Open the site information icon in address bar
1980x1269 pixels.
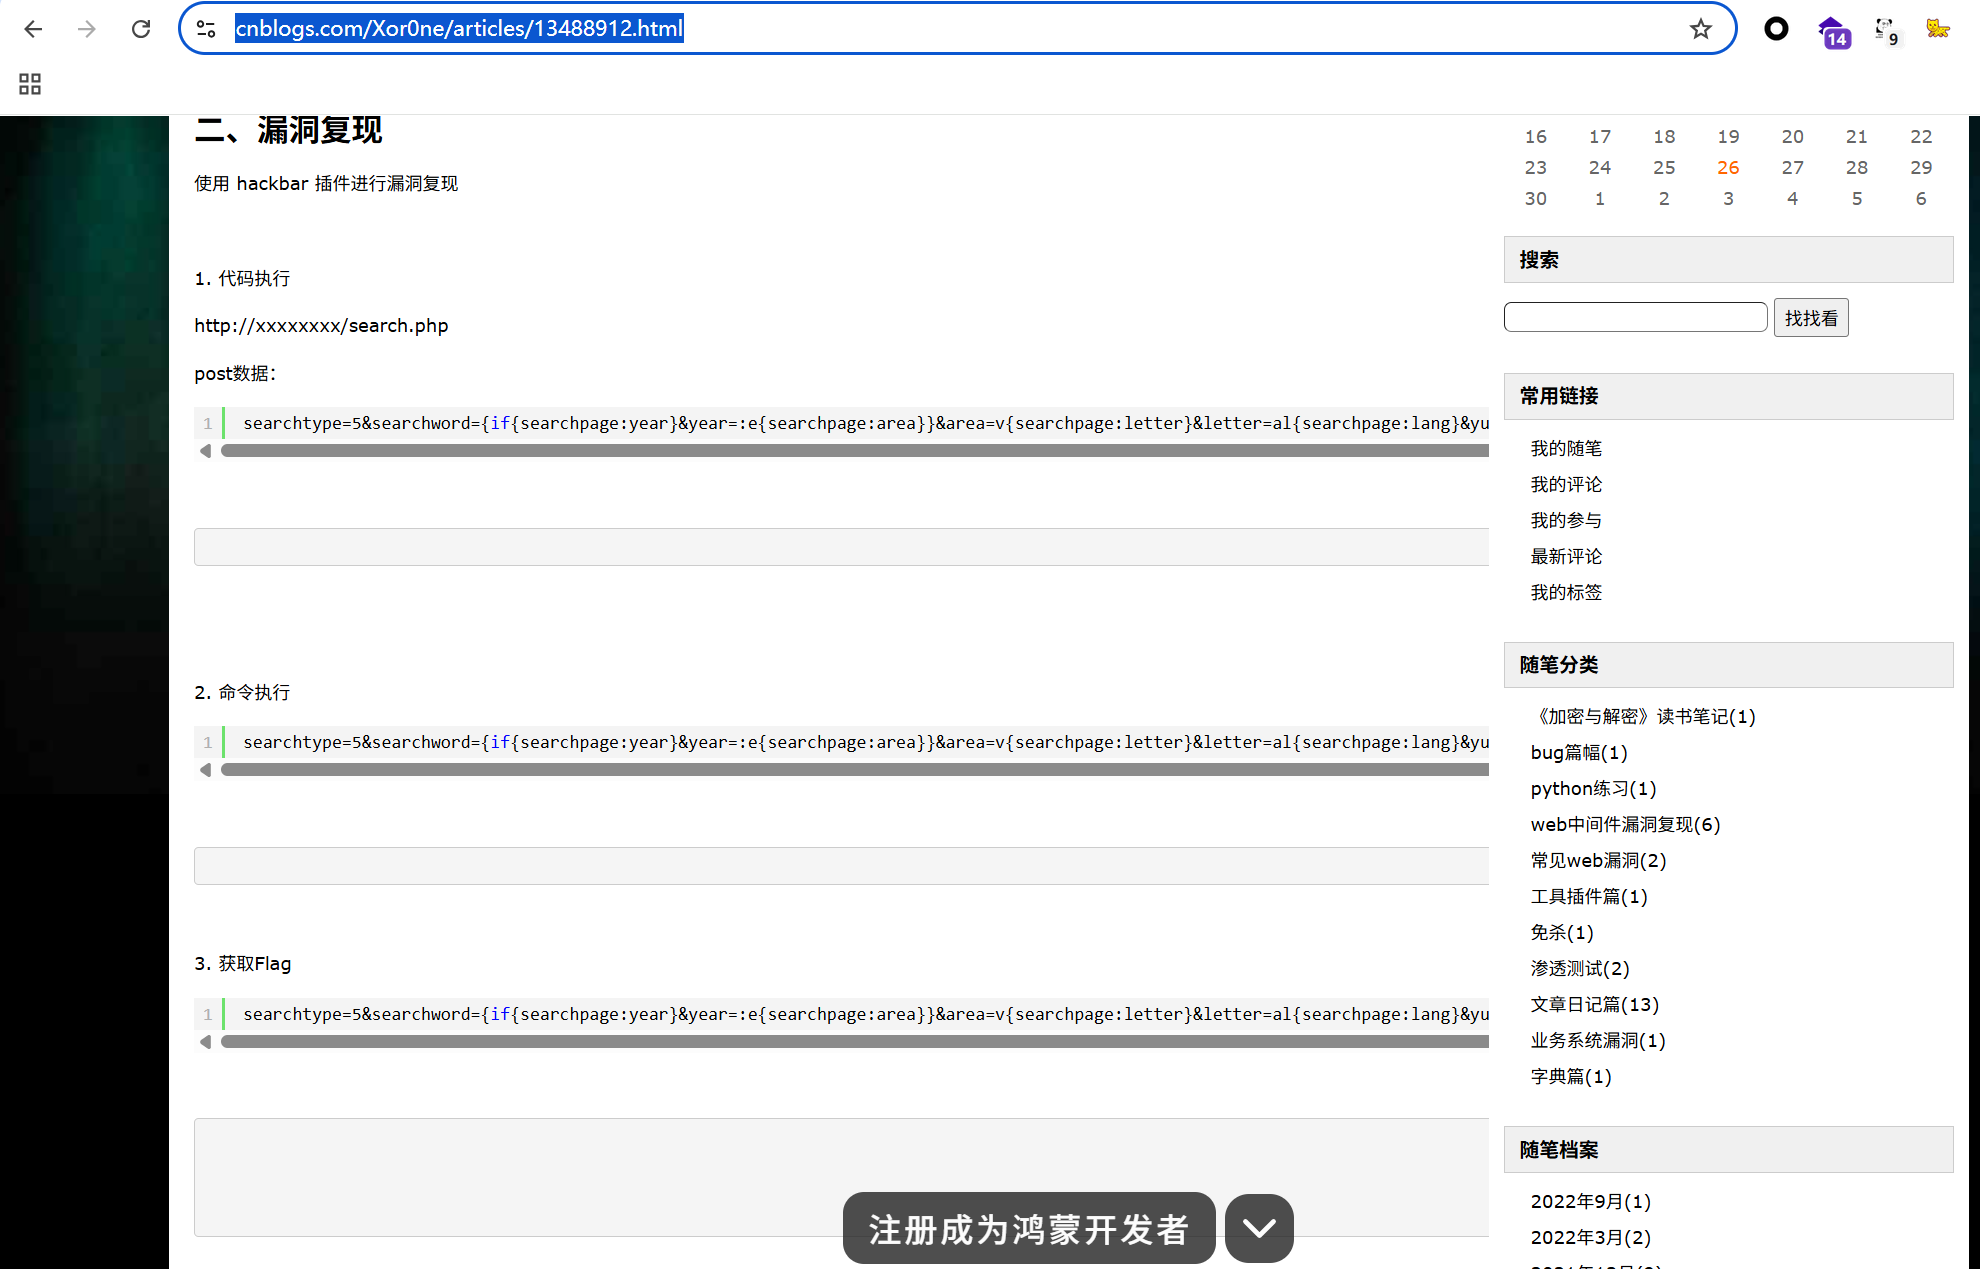(x=207, y=29)
